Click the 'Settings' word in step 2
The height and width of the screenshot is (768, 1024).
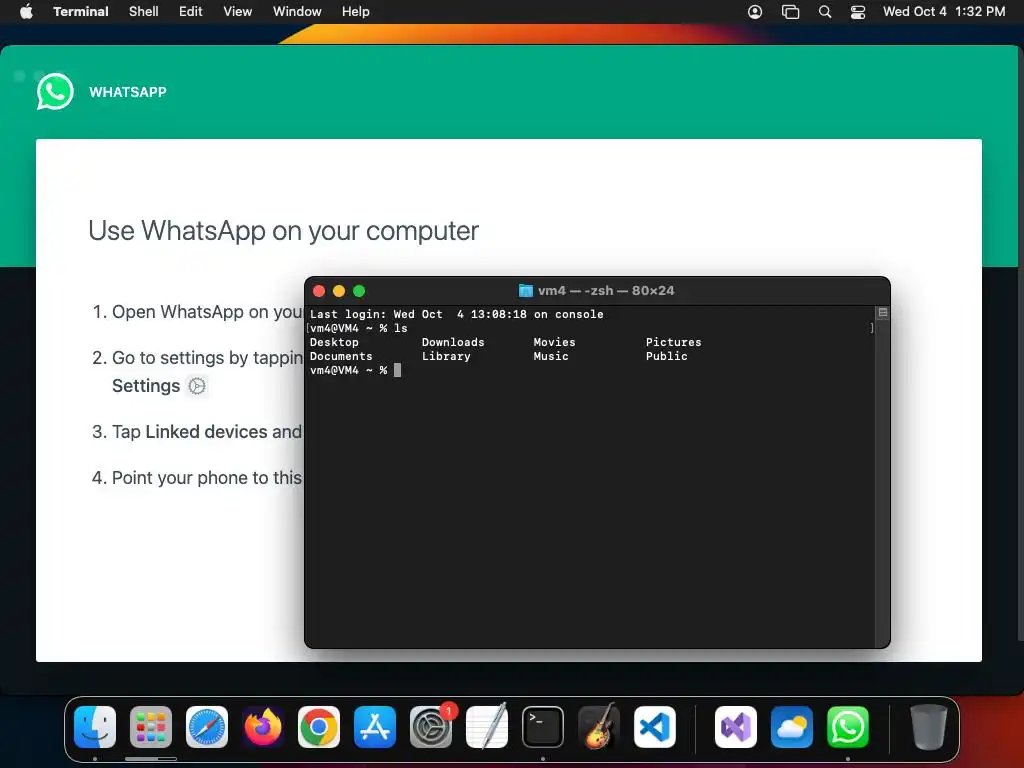pos(146,386)
